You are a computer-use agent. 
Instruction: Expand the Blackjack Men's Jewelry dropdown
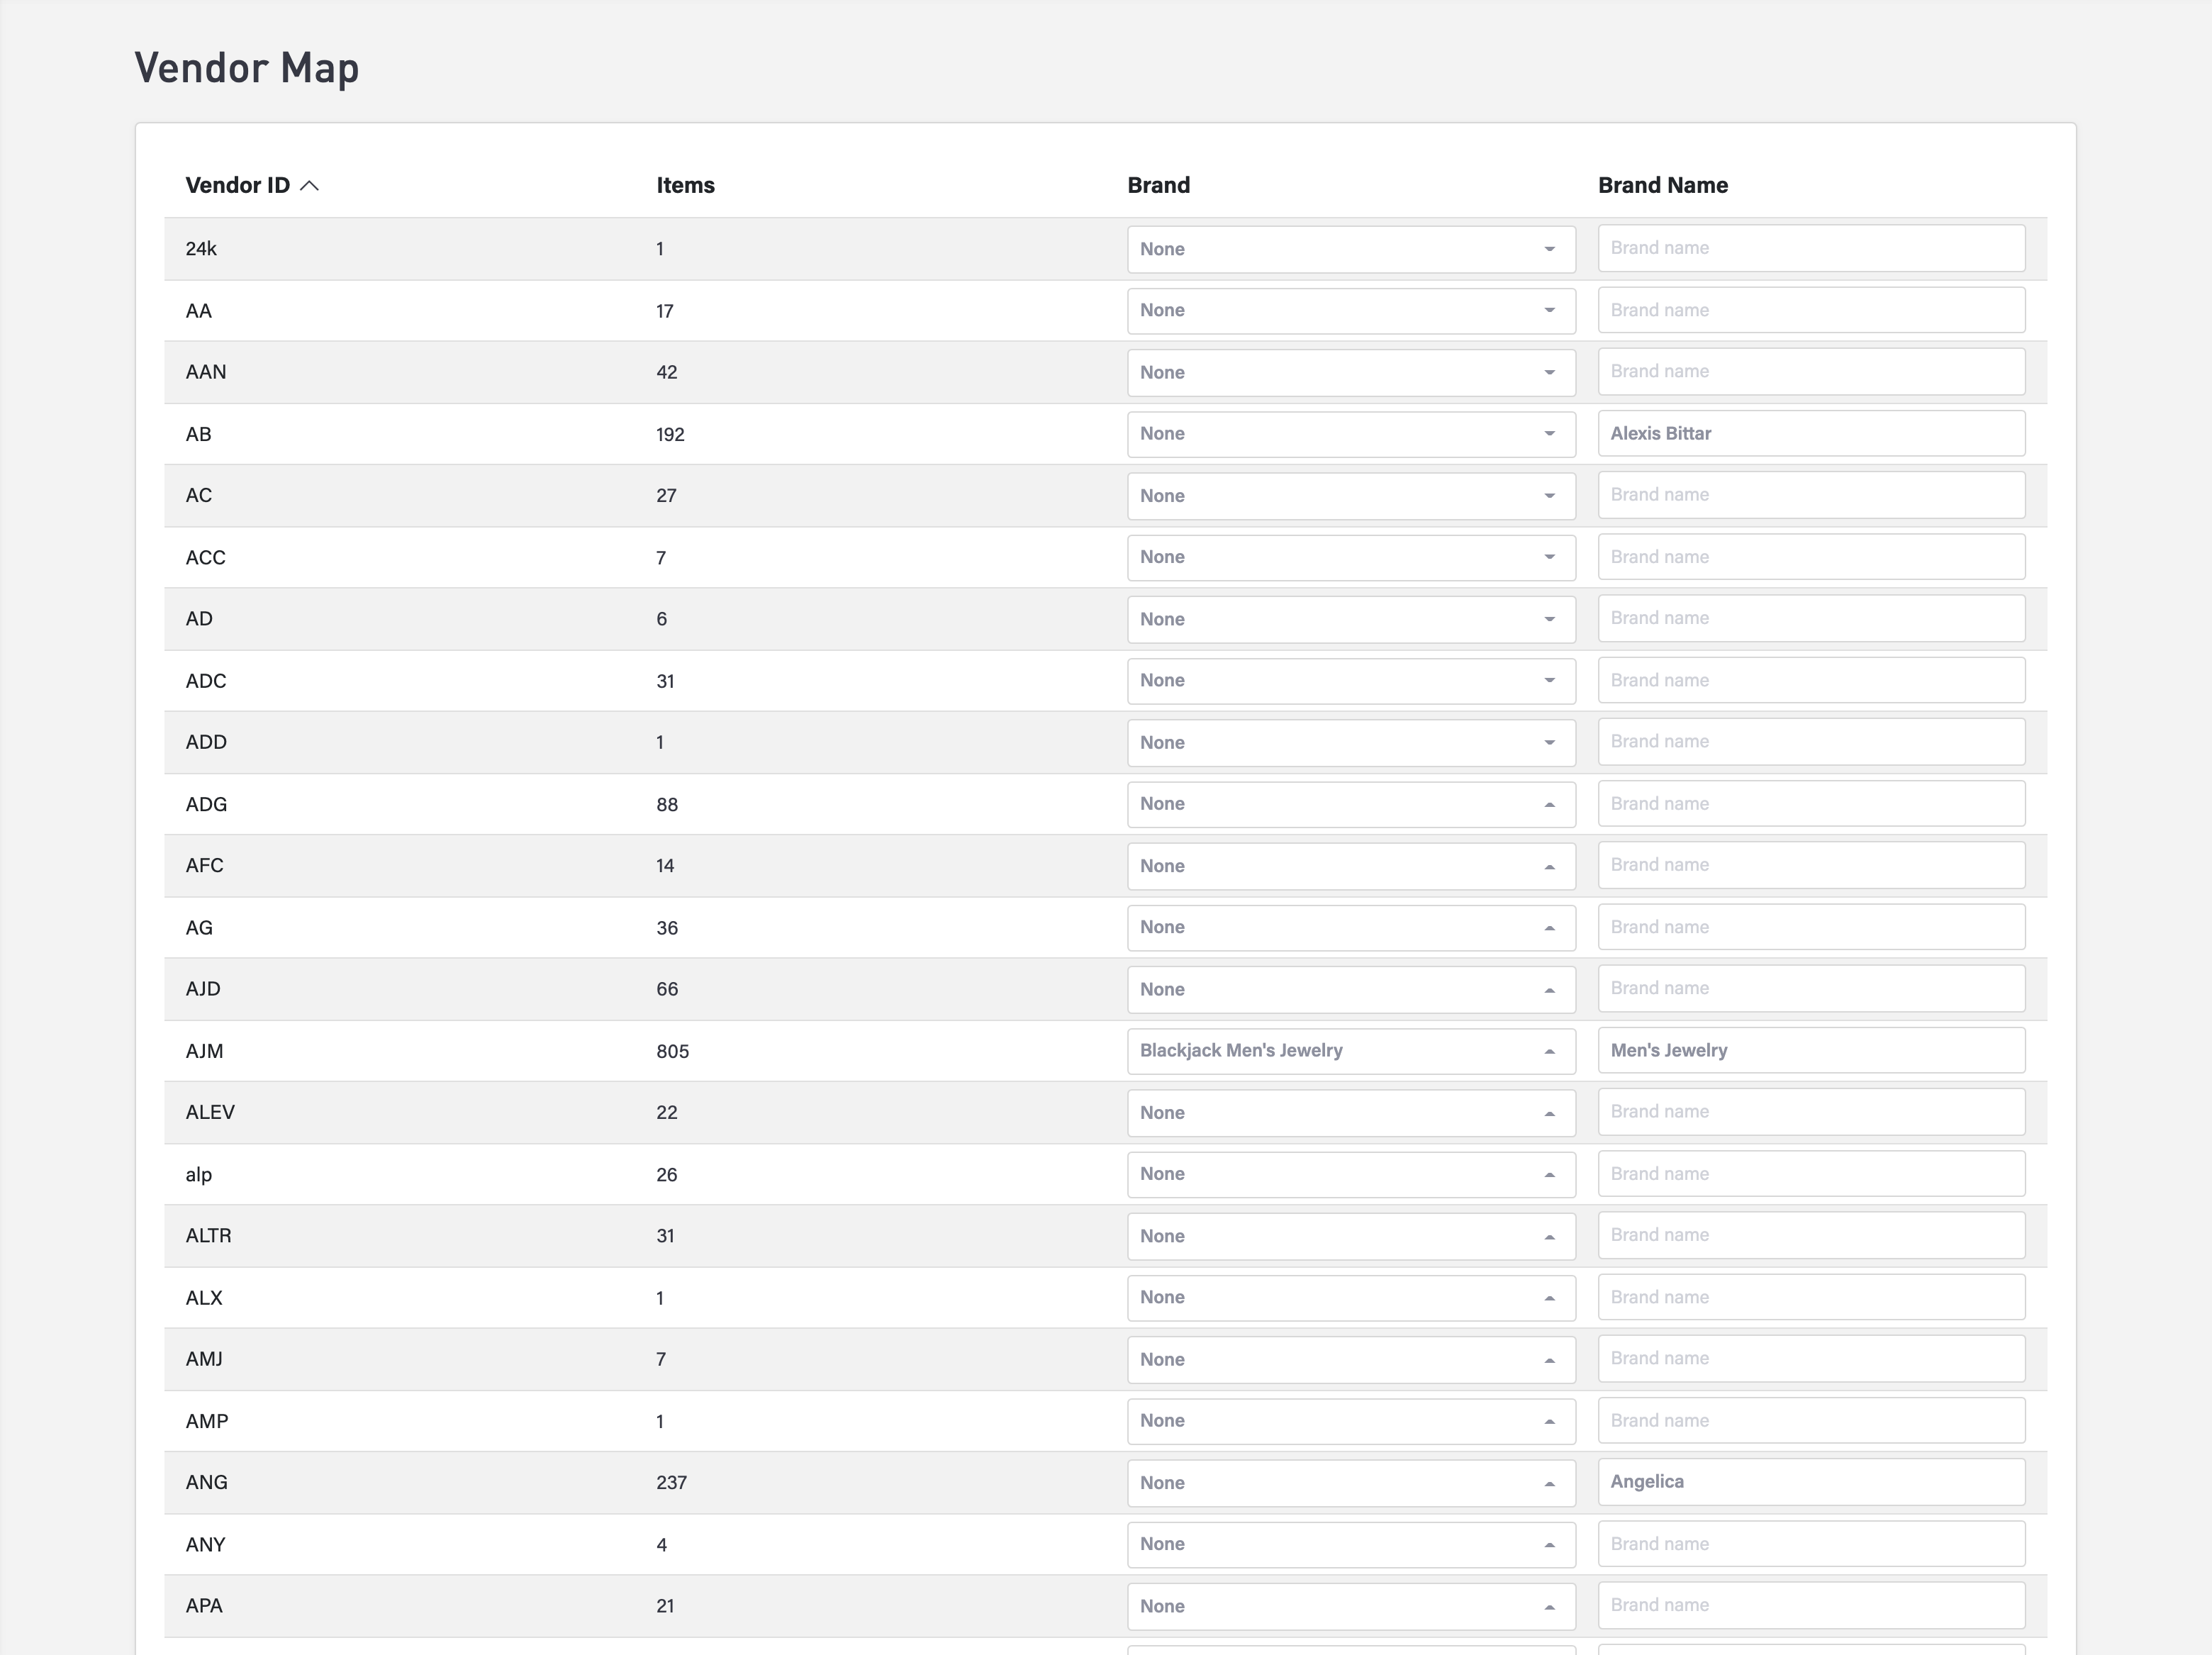point(1350,1051)
